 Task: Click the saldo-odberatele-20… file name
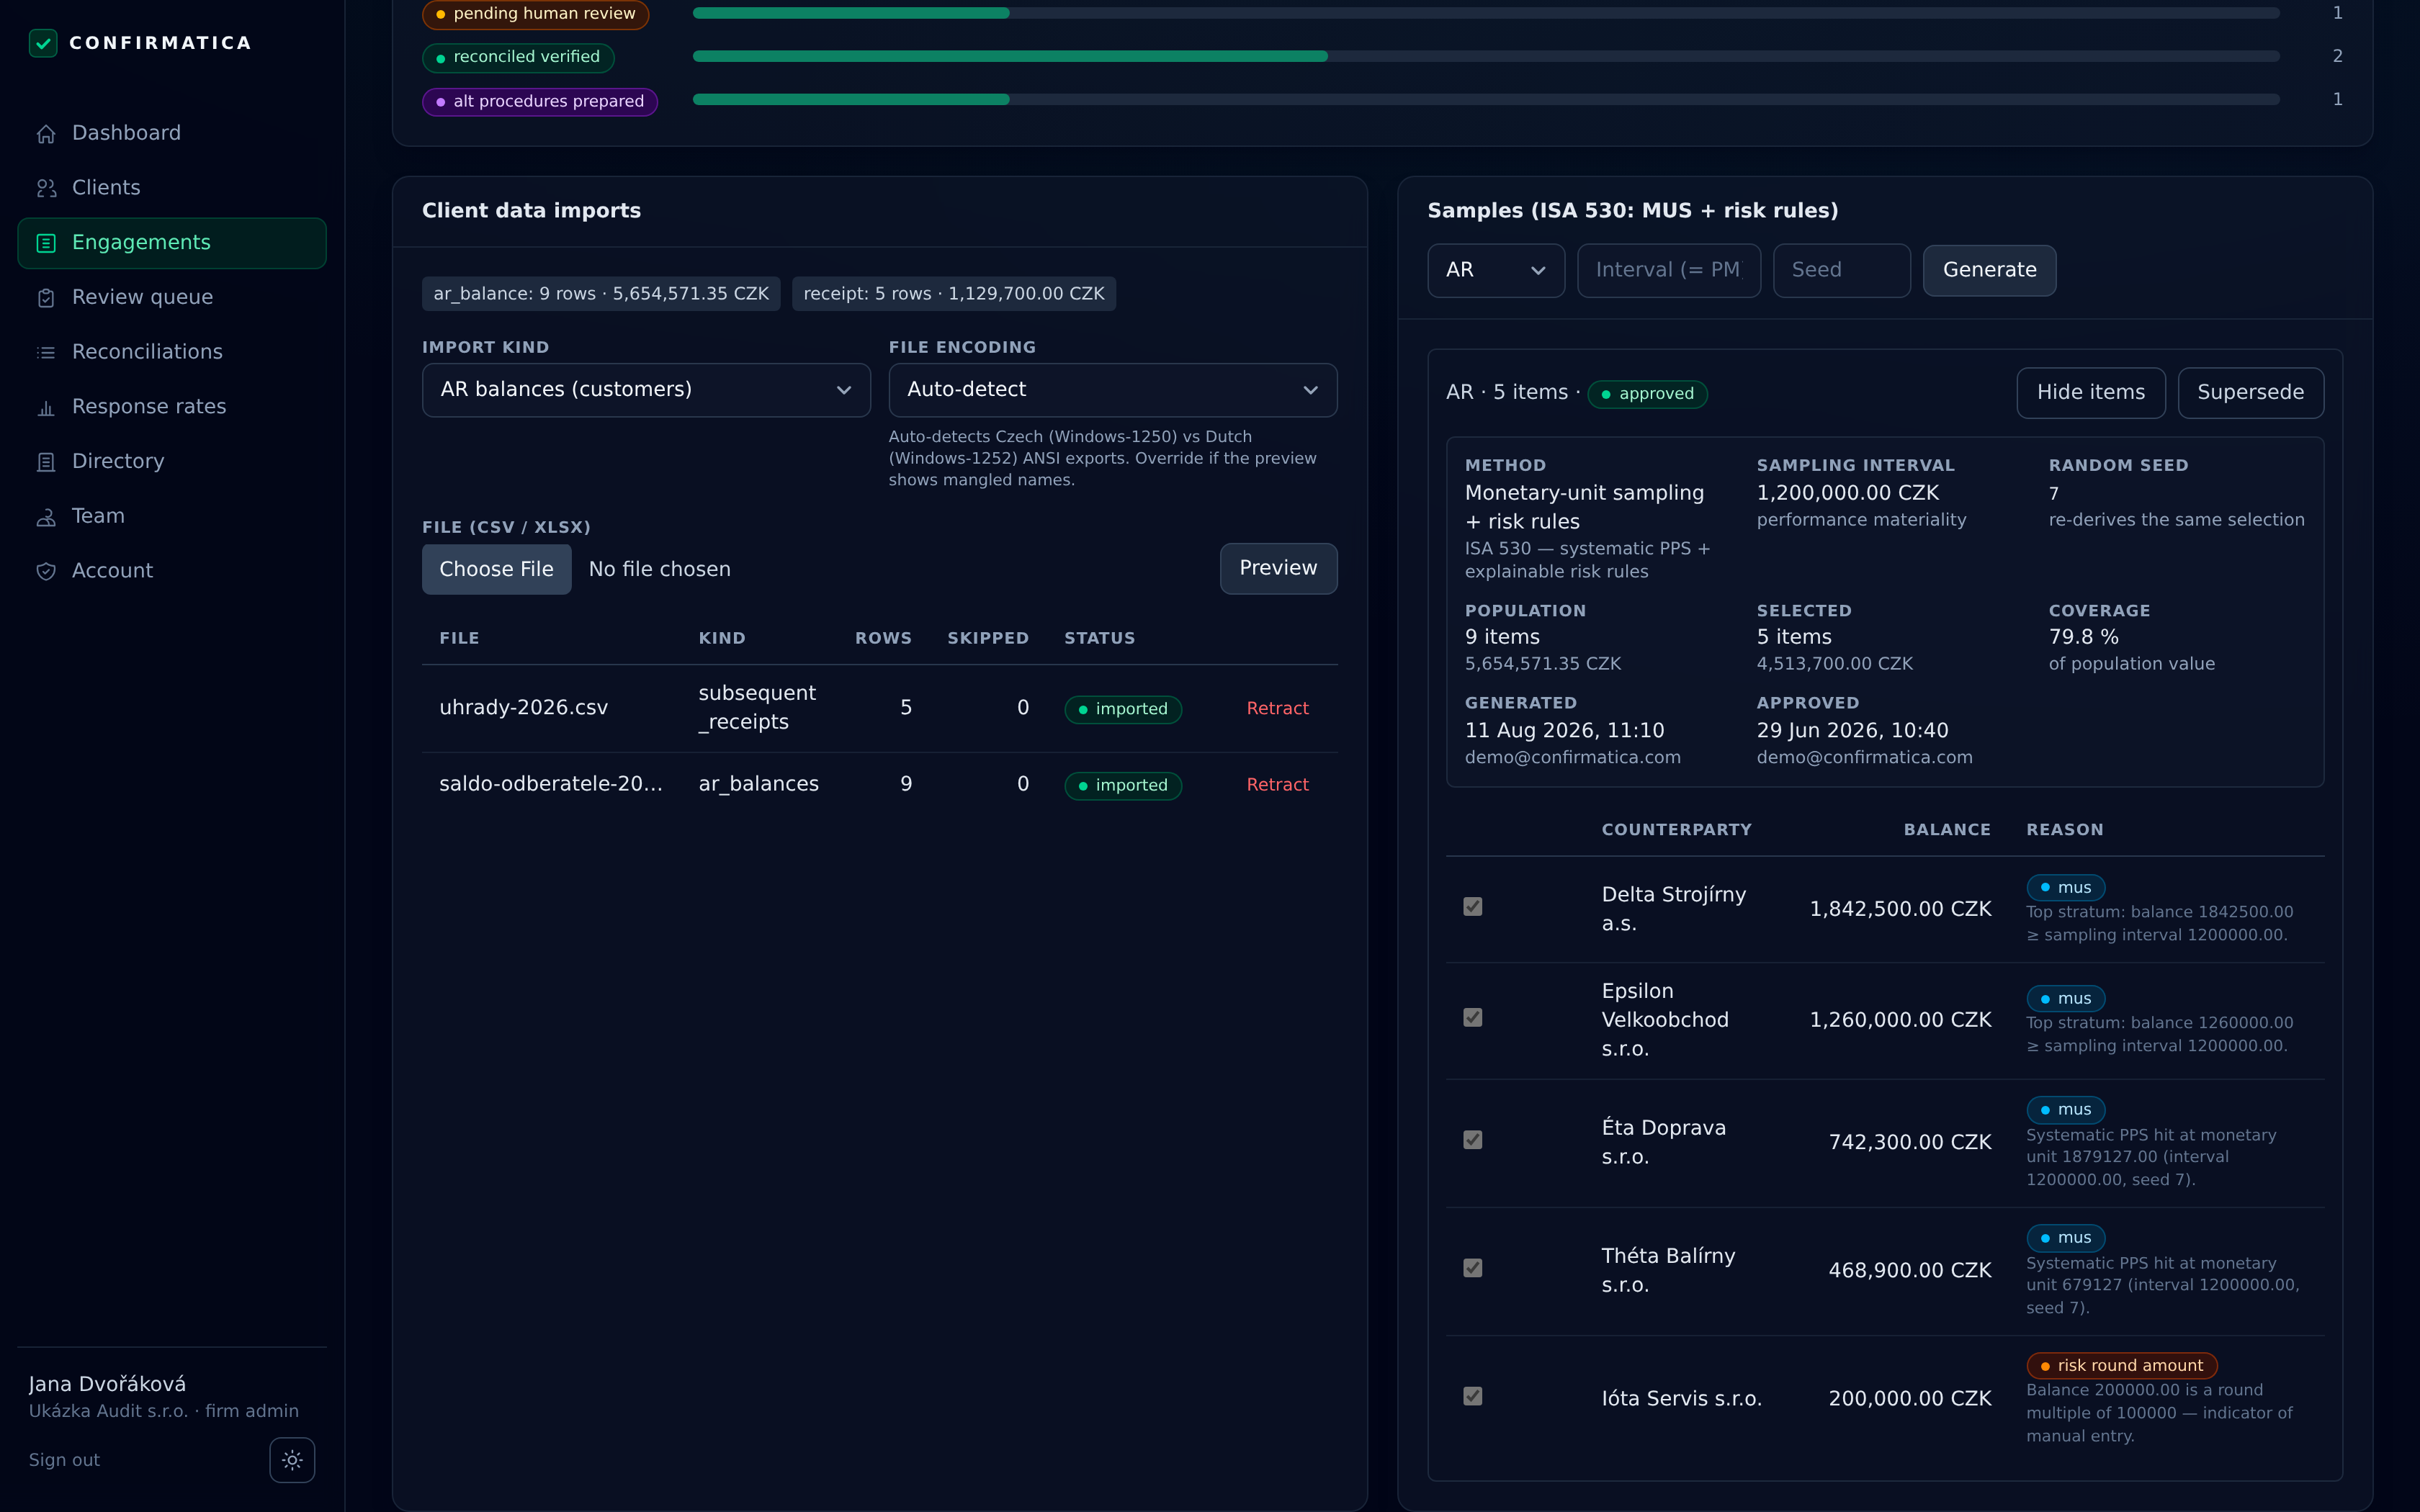551,784
